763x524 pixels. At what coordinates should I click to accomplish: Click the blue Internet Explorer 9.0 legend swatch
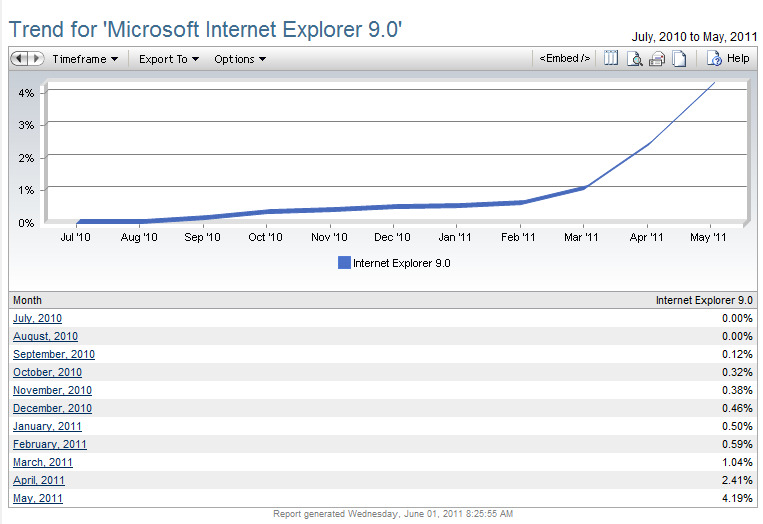[x=344, y=263]
